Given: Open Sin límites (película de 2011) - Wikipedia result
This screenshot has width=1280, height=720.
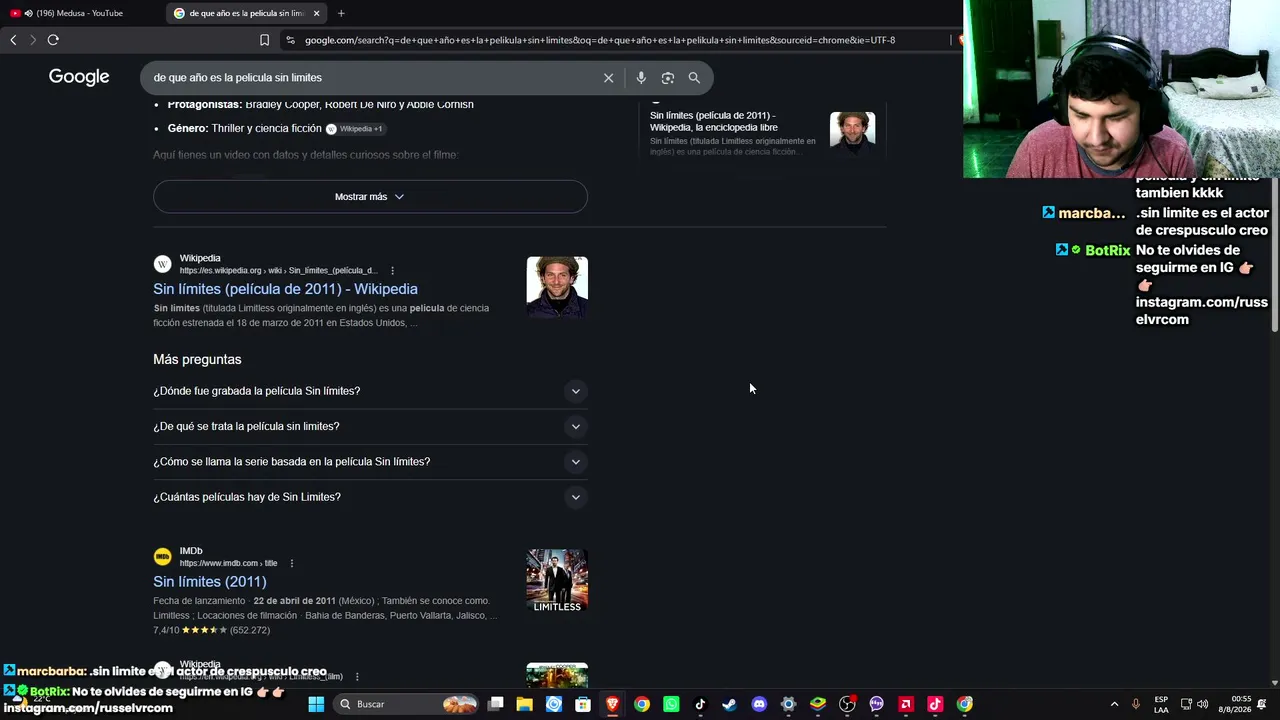Looking at the screenshot, I should tap(285, 289).
